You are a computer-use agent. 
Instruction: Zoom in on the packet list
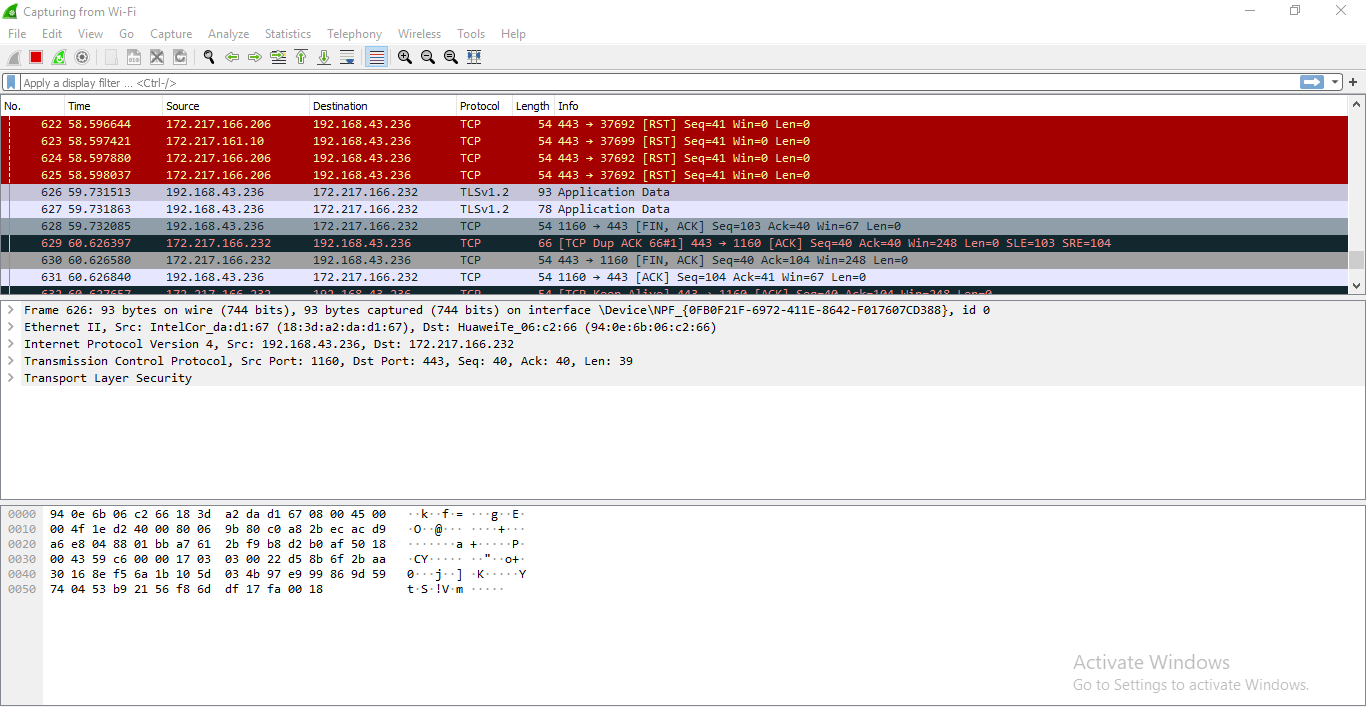[404, 57]
